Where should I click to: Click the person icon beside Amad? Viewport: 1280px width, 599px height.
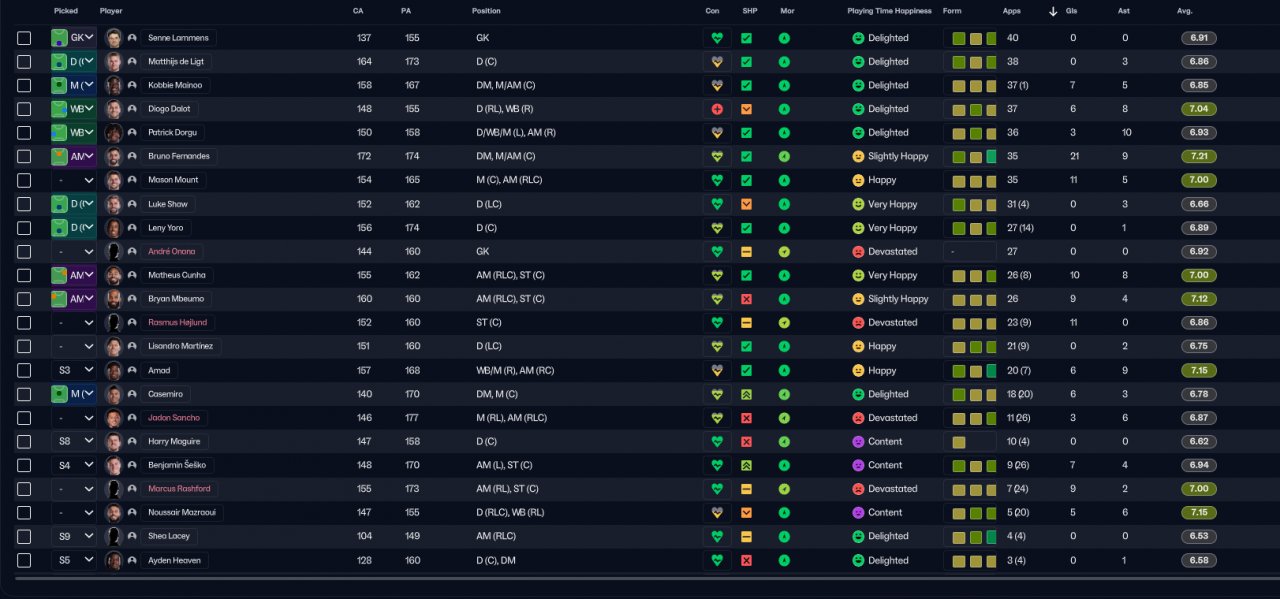coord(132,370)
